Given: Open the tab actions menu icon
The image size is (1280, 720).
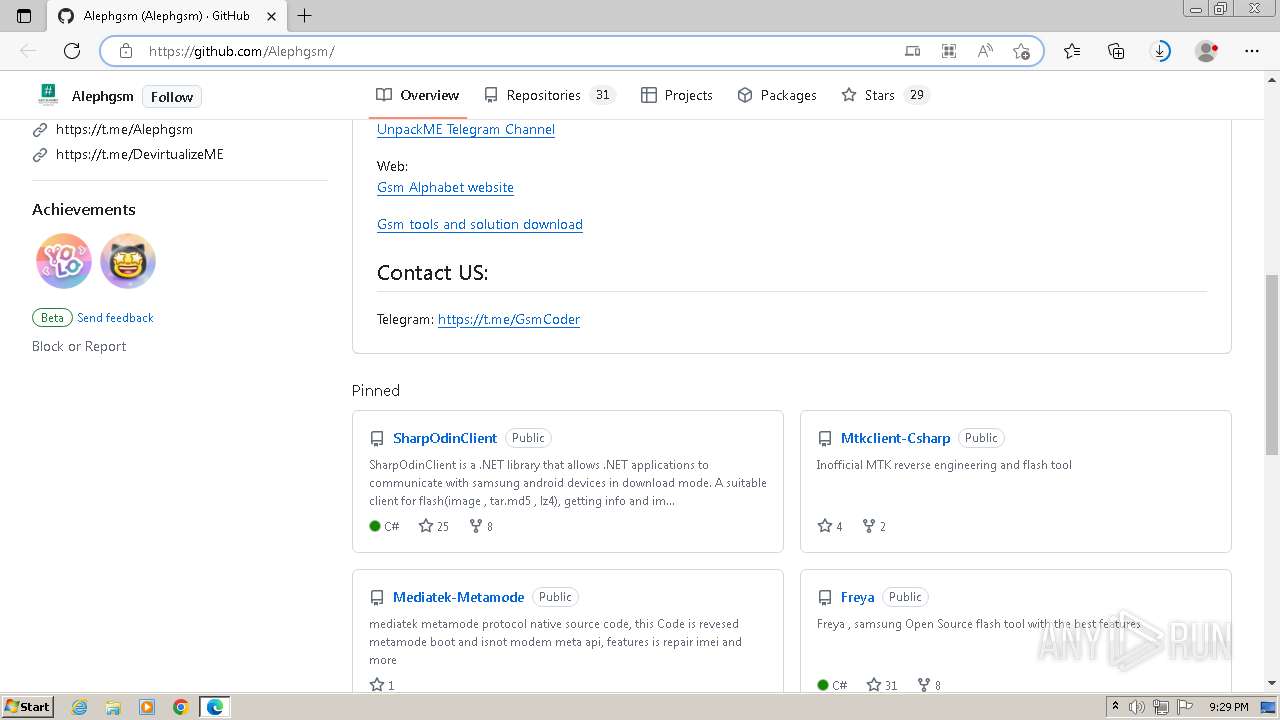Looking at the screenshot, I should 24,15.
